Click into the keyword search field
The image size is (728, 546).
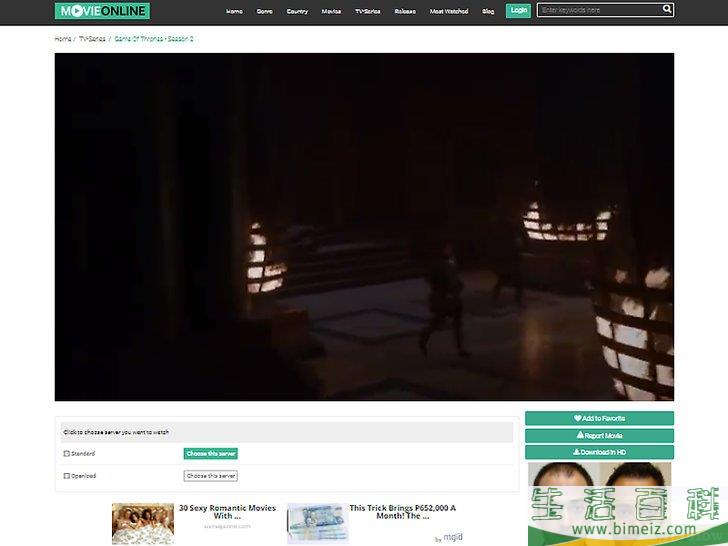click(598, 10)
